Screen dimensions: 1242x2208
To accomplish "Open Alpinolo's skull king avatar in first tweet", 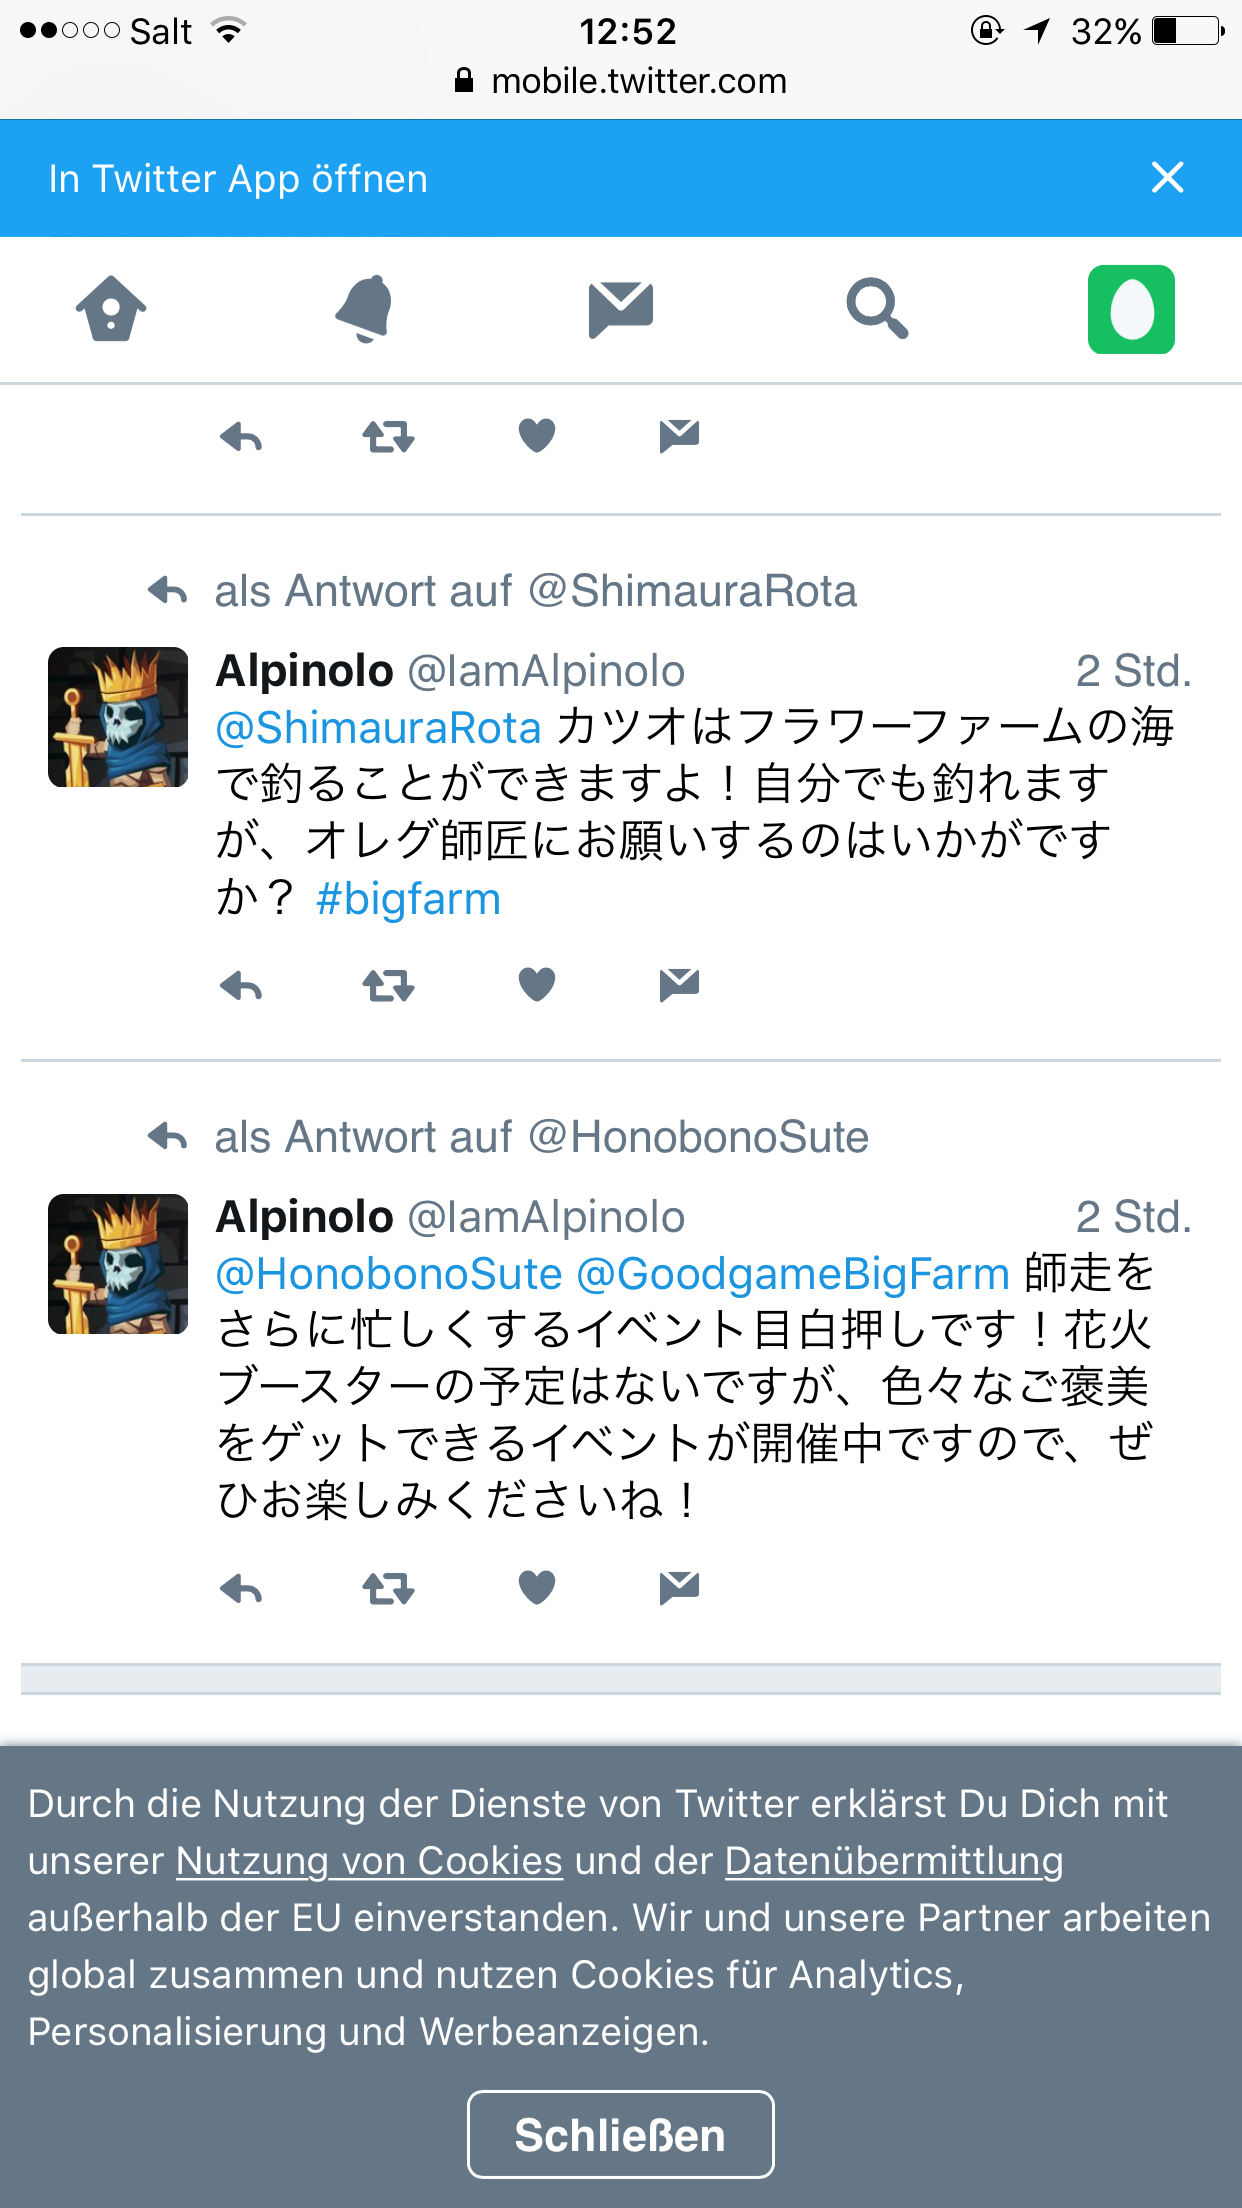I will pyautogui.click(x=118, y=717).
